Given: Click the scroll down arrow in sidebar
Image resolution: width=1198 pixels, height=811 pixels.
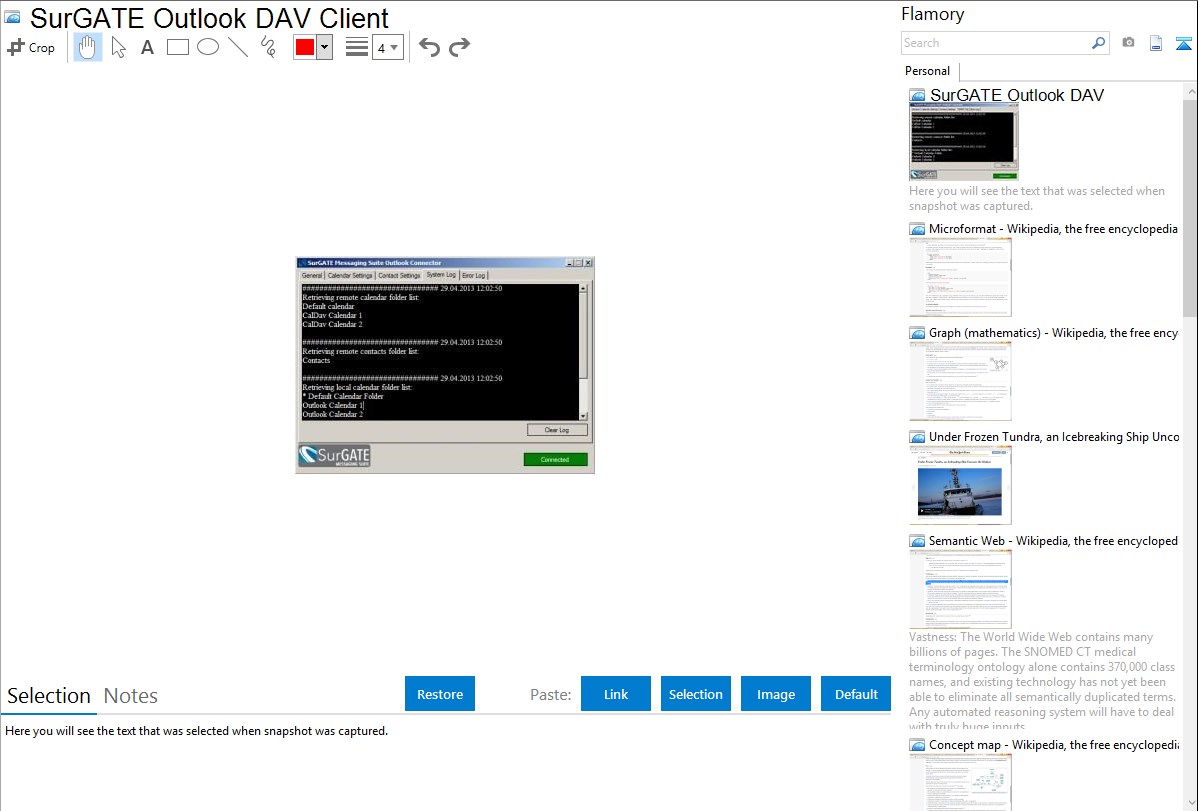Looking at the screenshot, I should [x=1190, y=802].
